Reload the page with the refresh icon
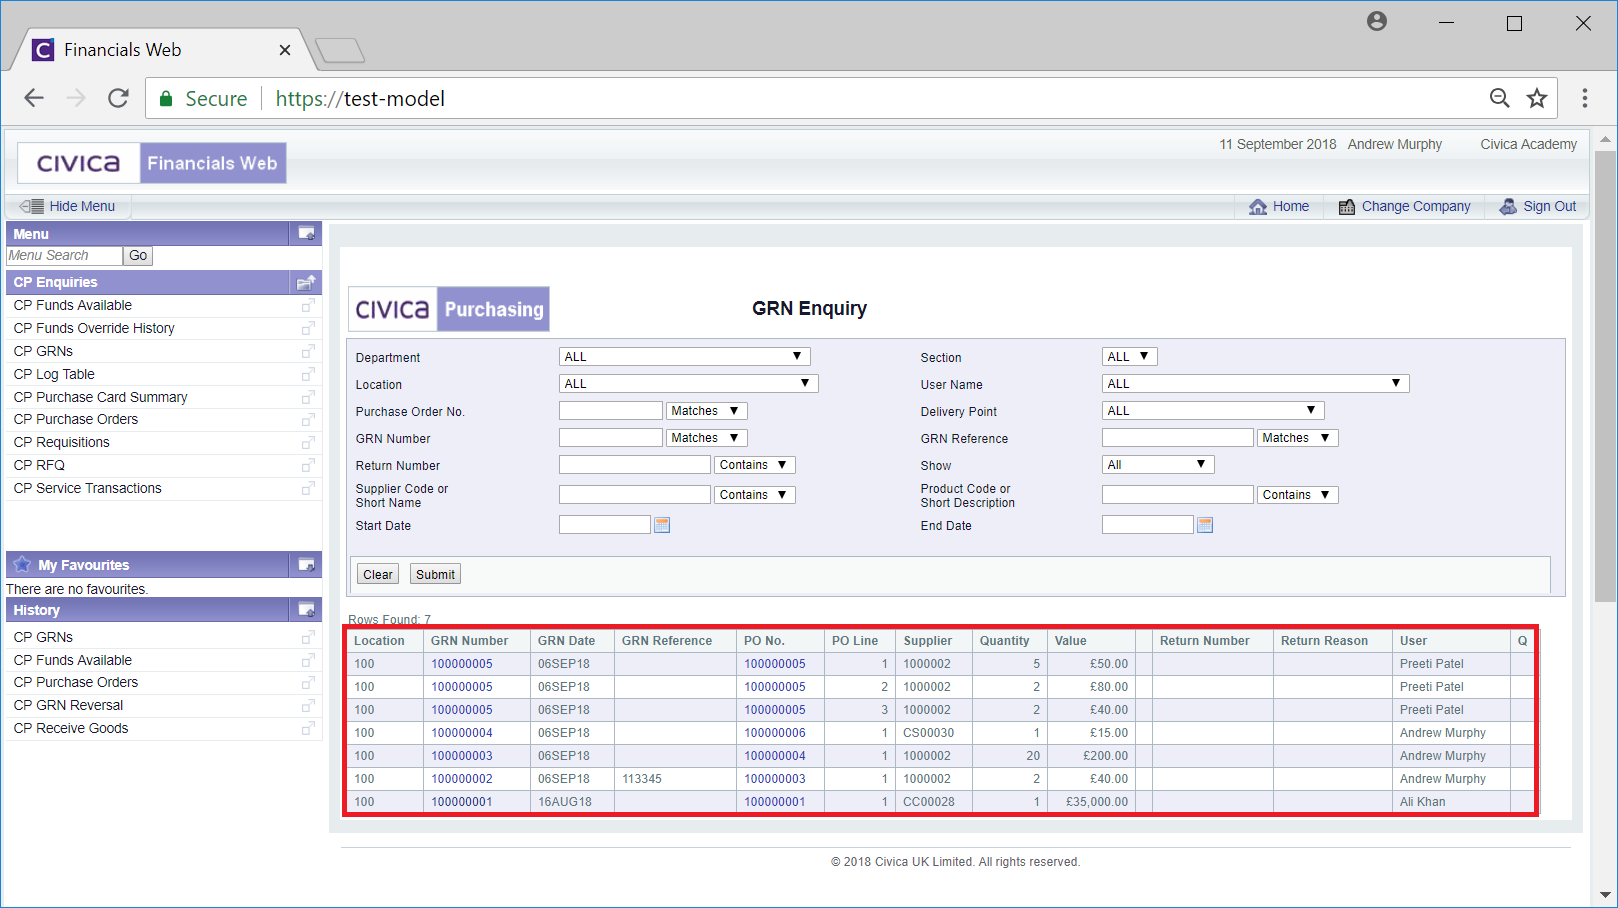Screen dimensions: 1618x908 [118, 98]
